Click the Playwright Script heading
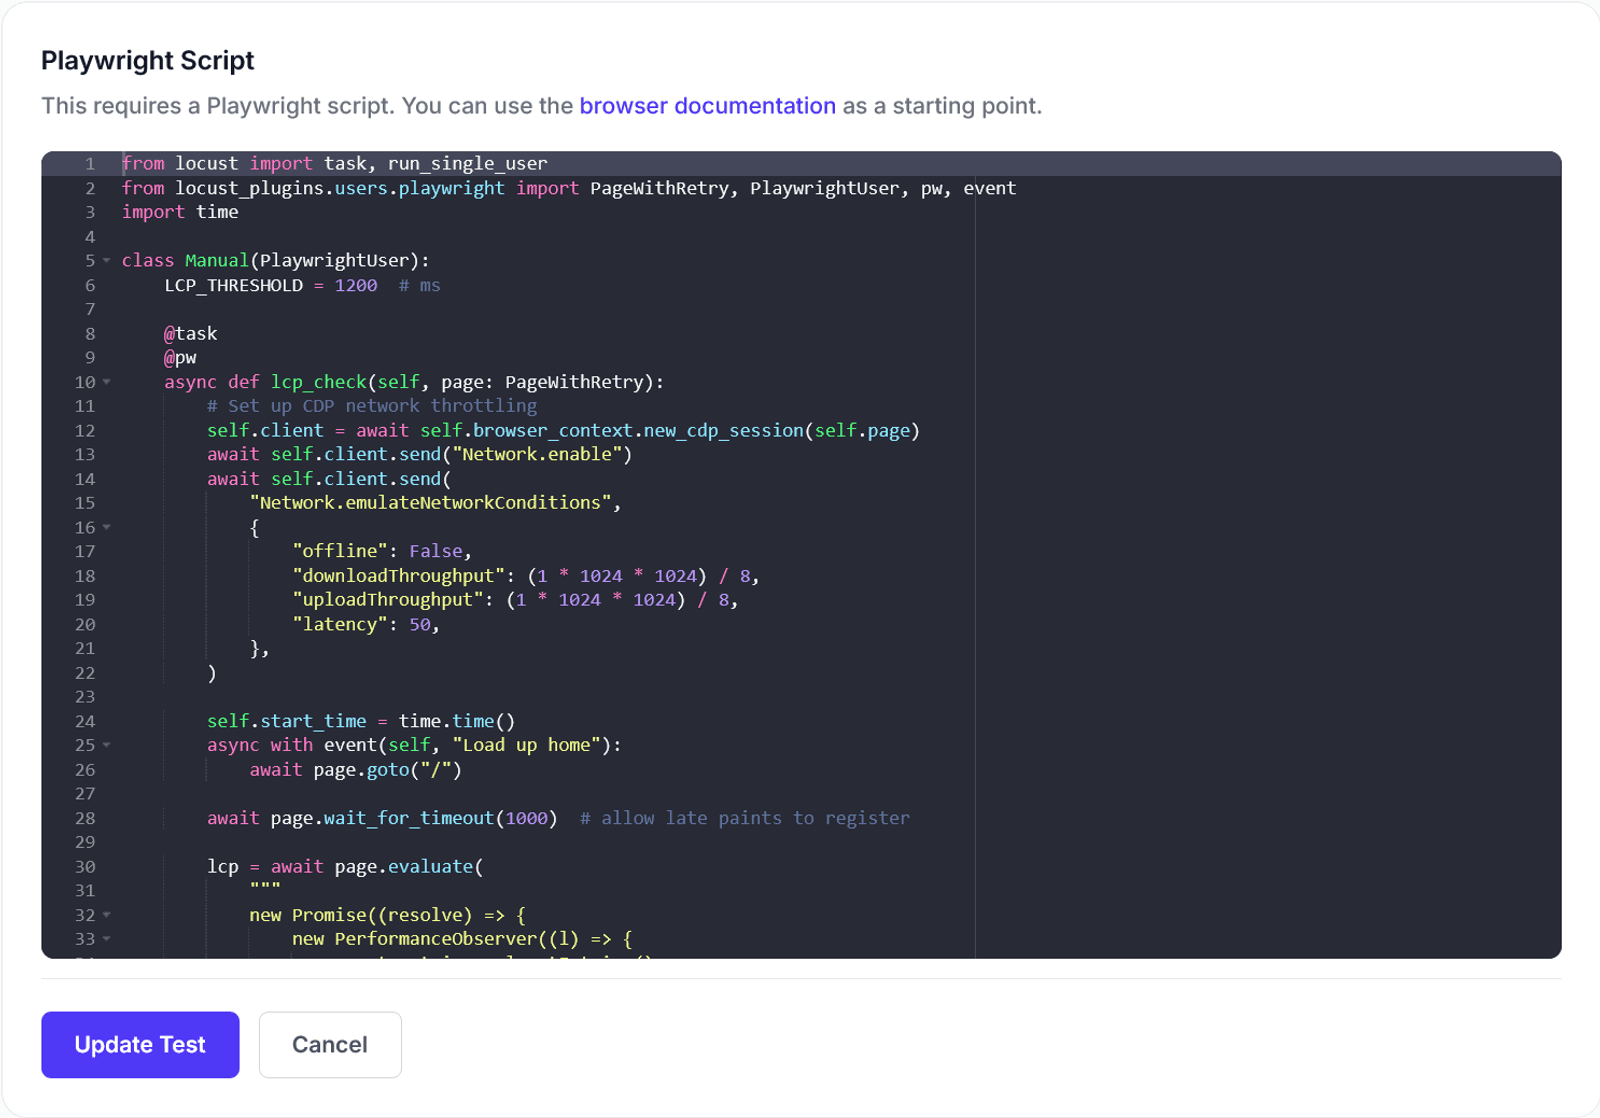Viewport: 1600px width, 1118px height. 146,60
